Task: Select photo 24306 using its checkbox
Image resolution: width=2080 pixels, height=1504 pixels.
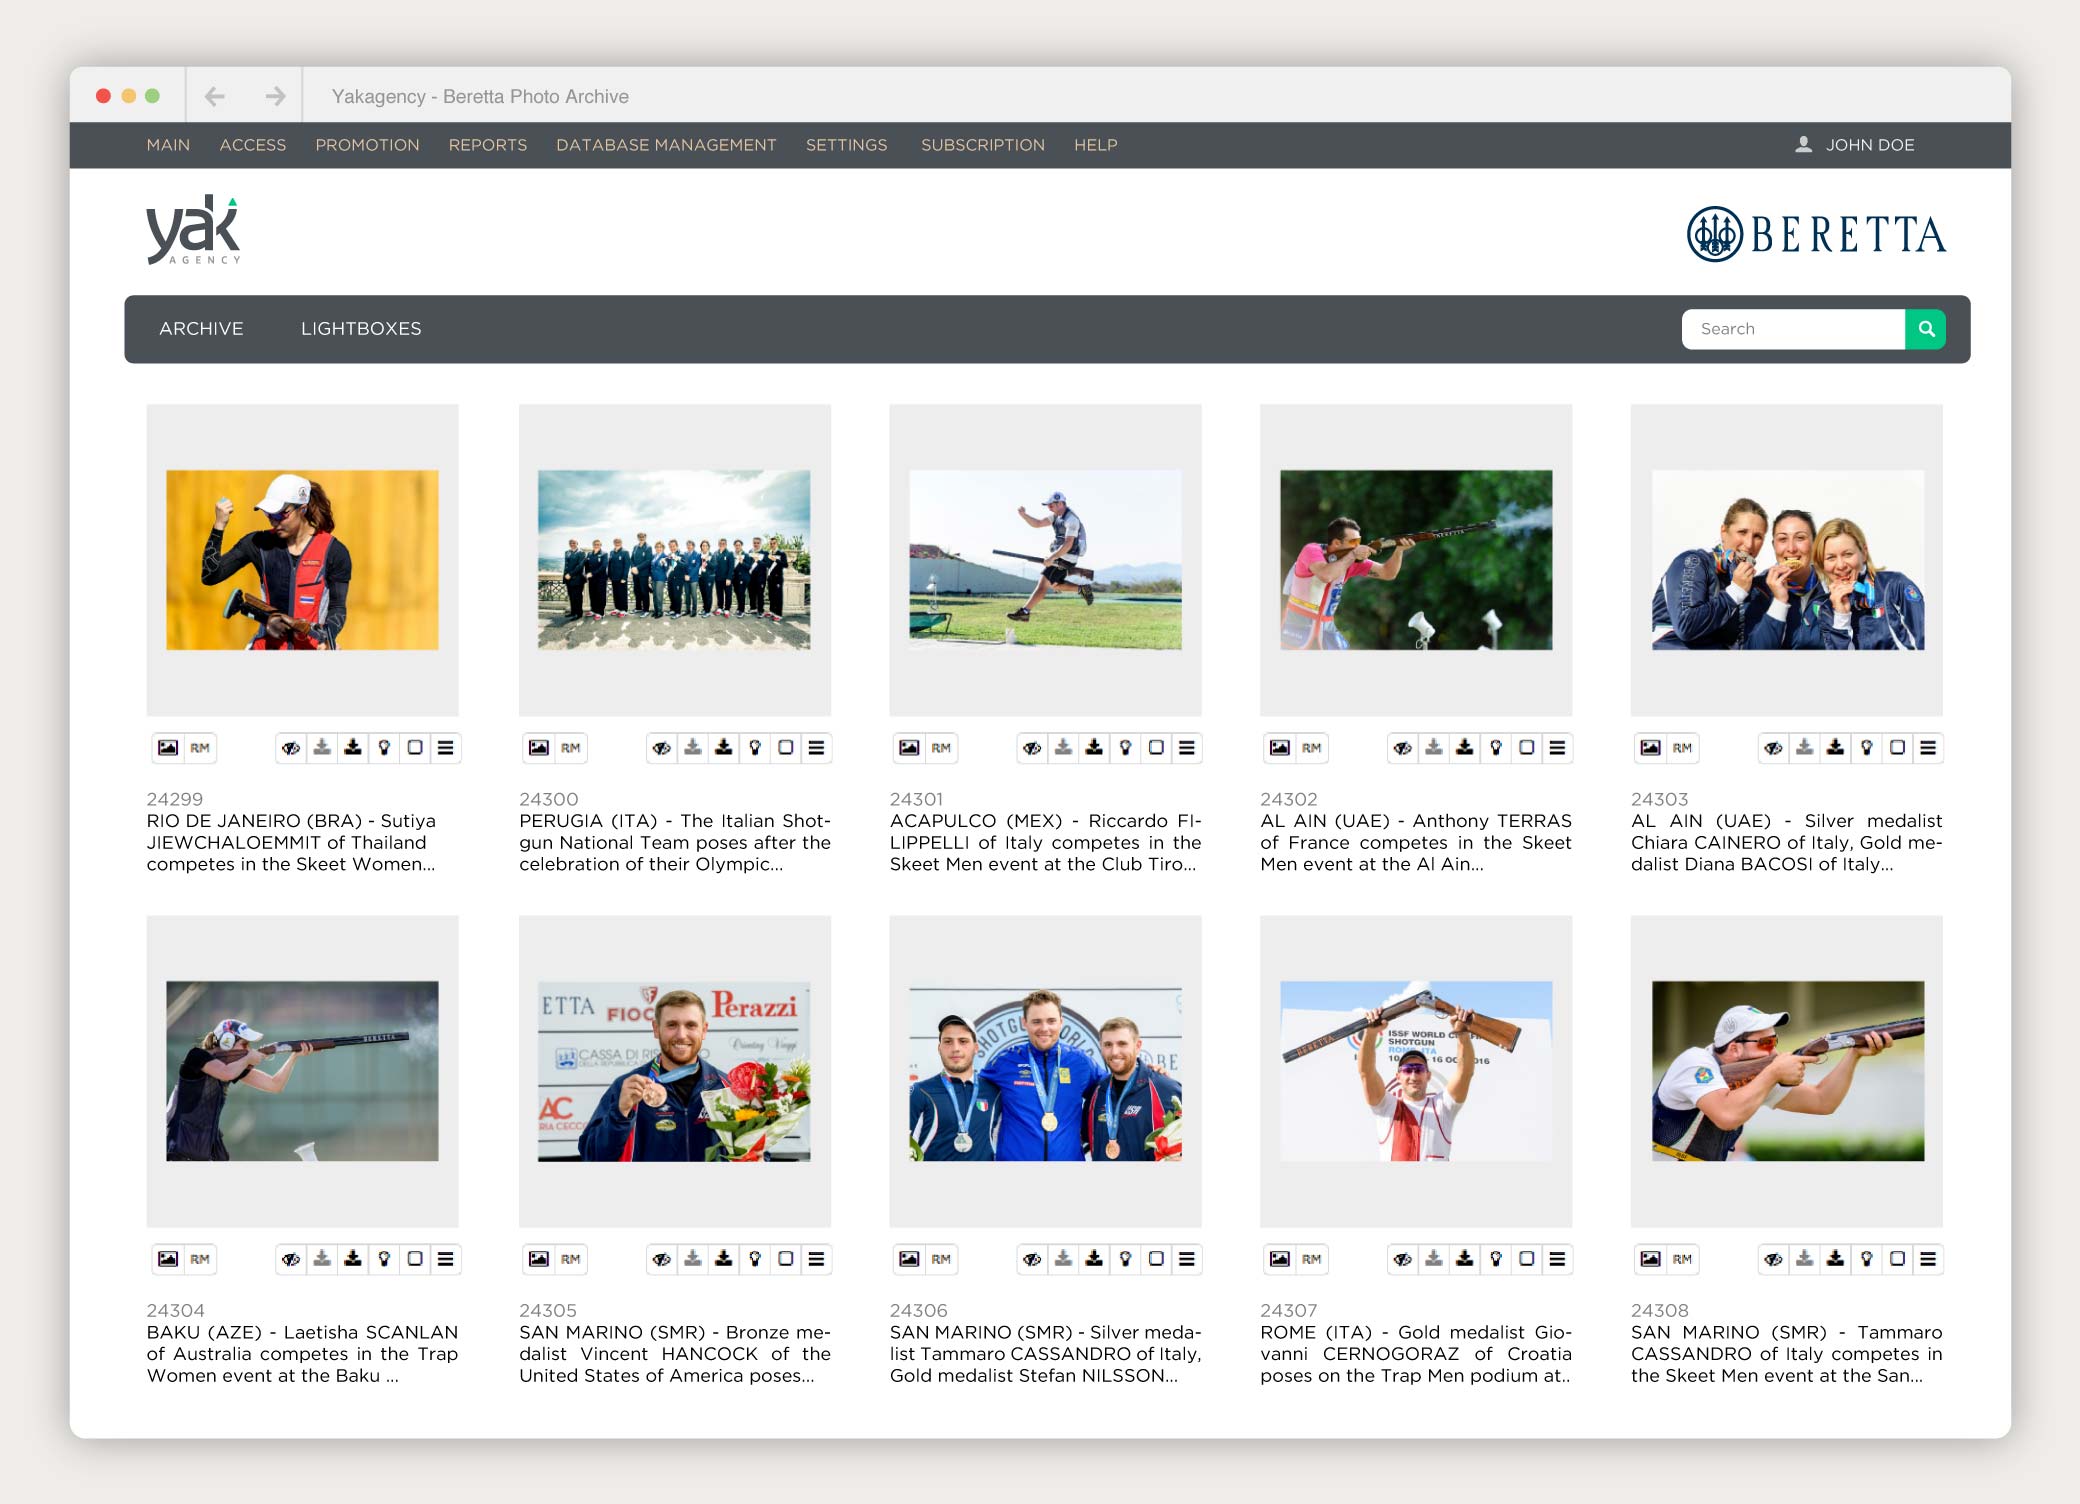Action: (x=1157, y=1259)
